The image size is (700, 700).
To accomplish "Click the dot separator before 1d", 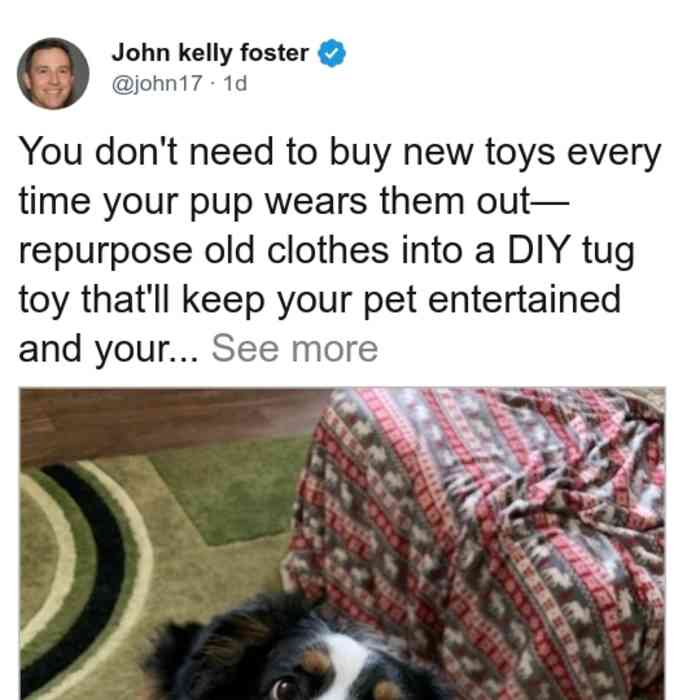I will (213, 84).
